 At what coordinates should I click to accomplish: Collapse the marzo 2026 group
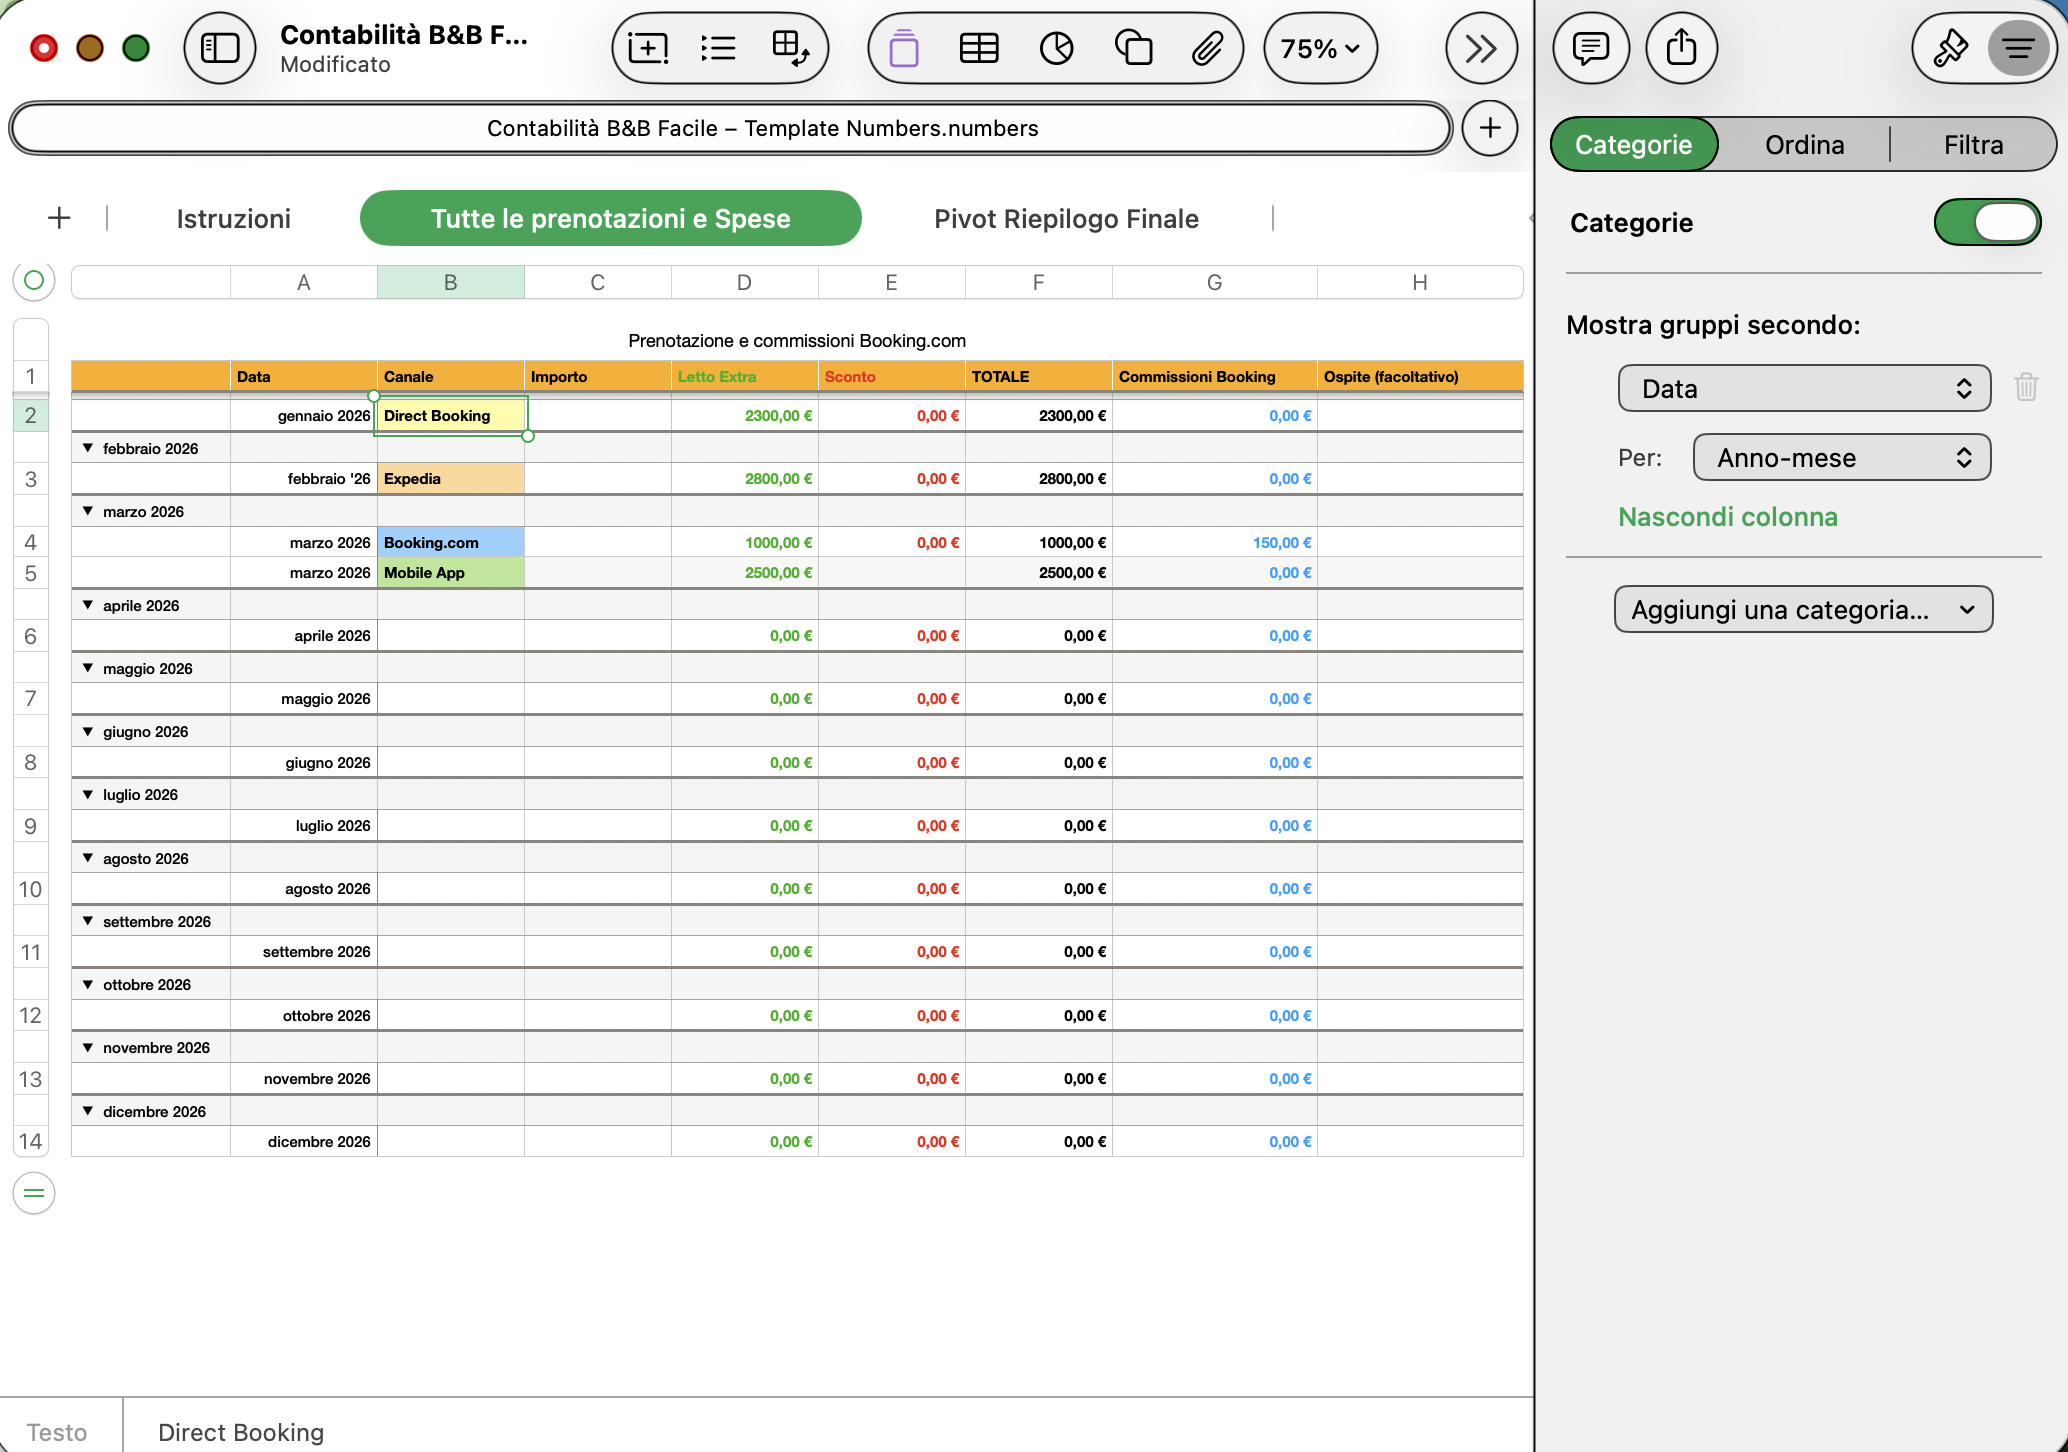(x=88, y=511)
